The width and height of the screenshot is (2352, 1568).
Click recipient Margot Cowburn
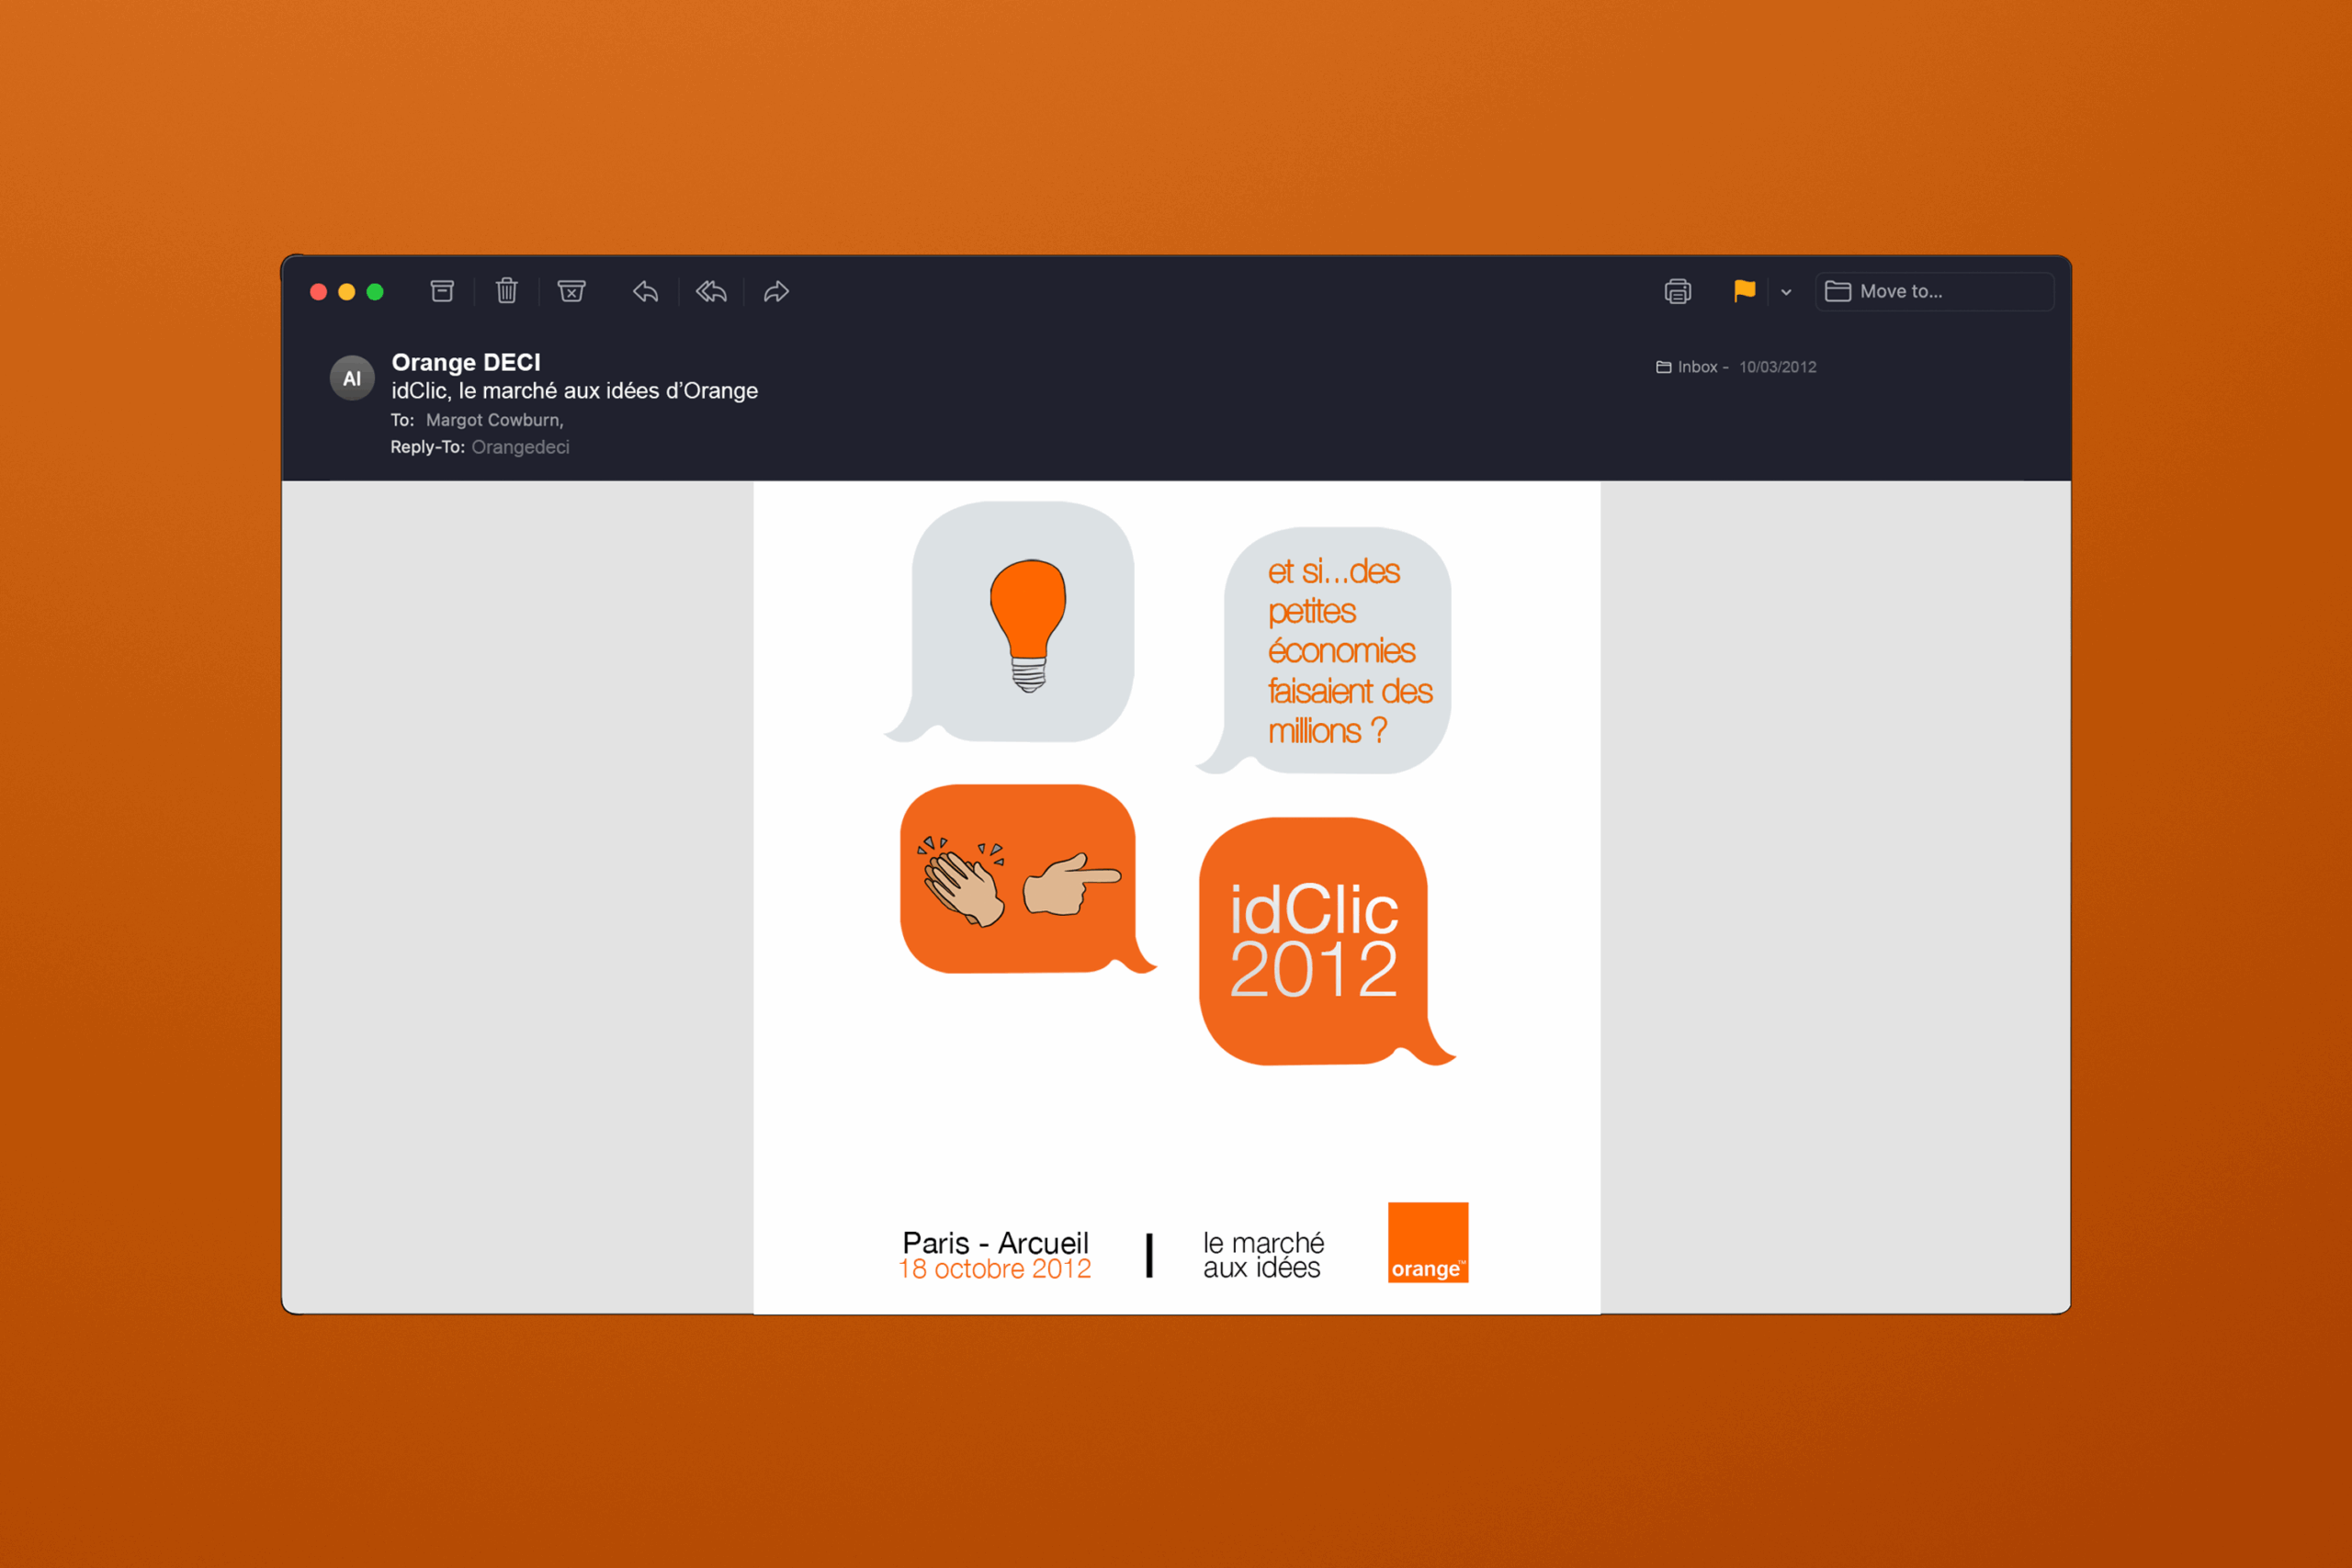point(493,420)
